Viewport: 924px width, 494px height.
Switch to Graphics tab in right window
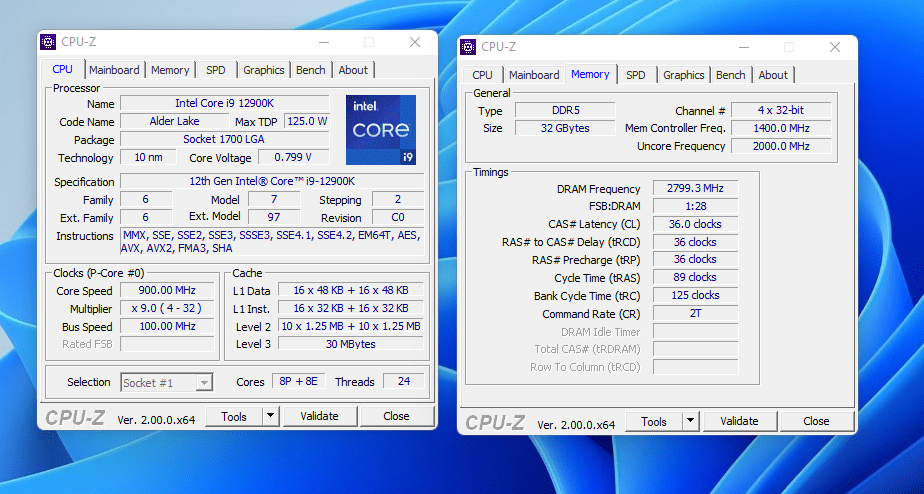(684, 75)
